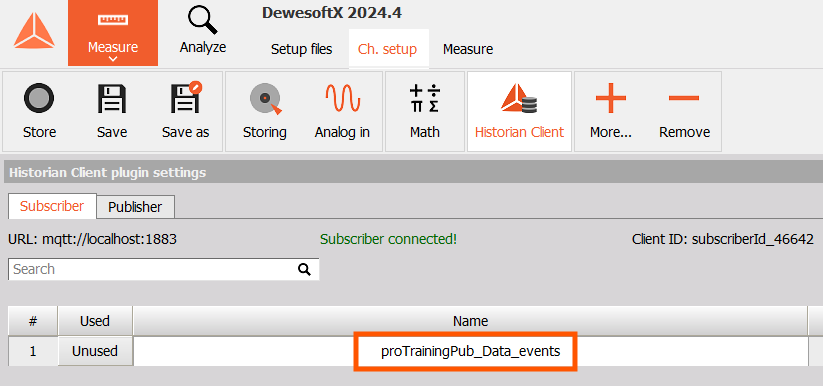
Task: Click the Name column header
Action: coord(470,321)
